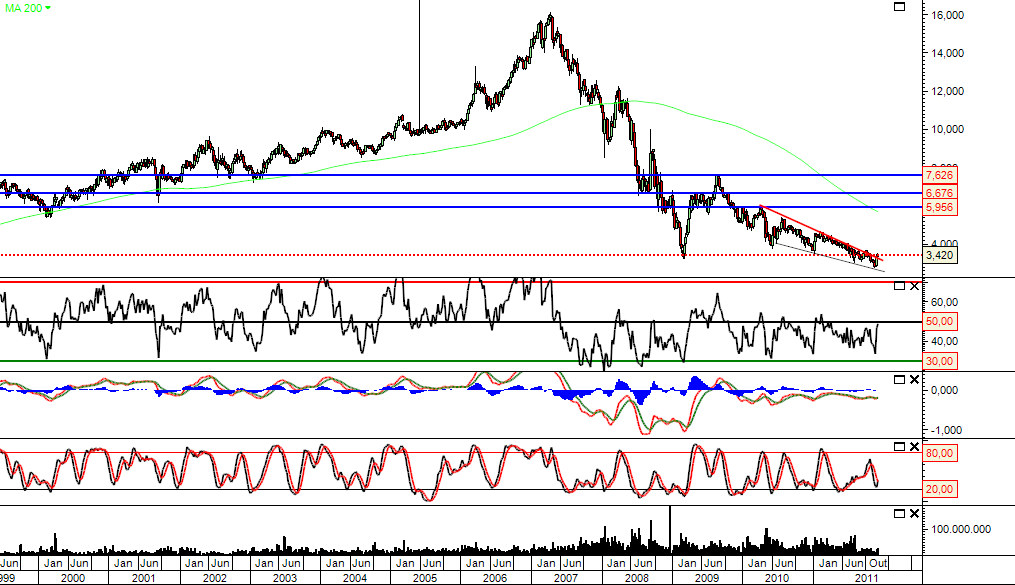Click the 2007 year on time axis
Viewport: 1015px width, 585px height.
pyautogui.click(x=566, y=578)
